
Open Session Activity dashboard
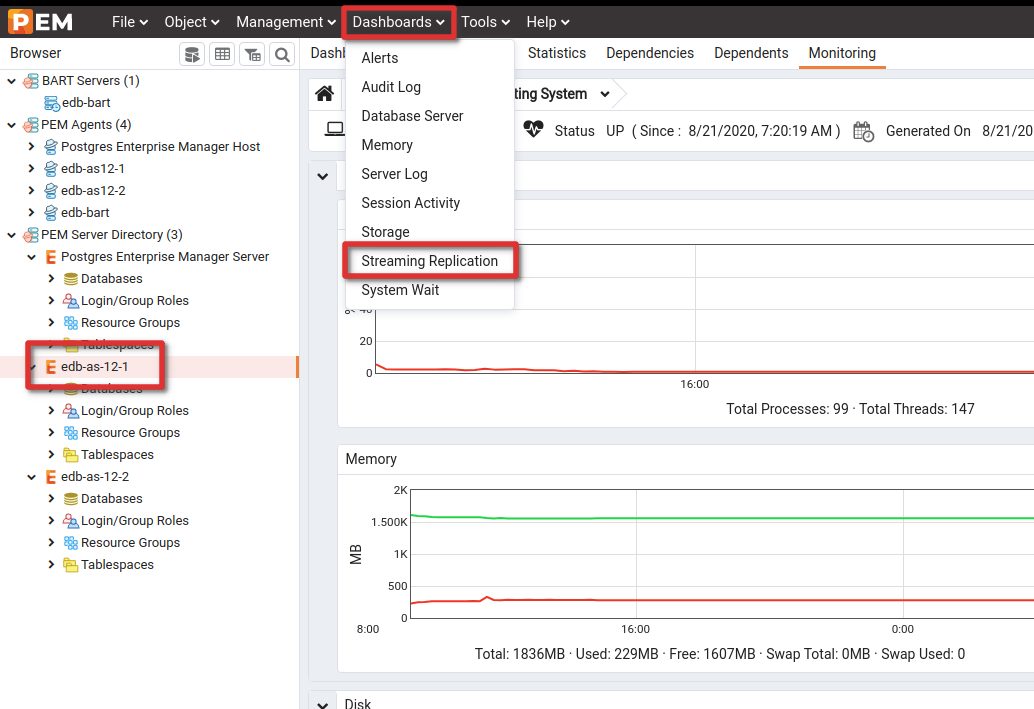(x=411, y=203)
